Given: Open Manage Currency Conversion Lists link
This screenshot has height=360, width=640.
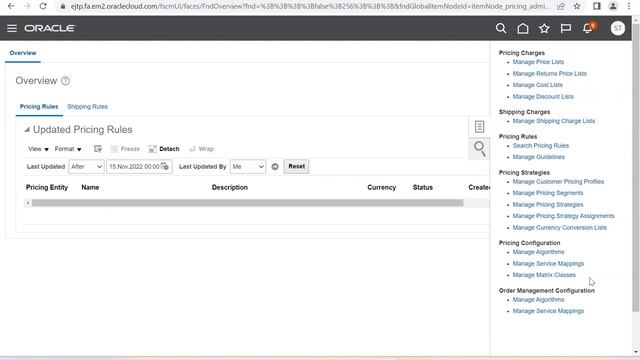Looking at the screenshot, I should pos(560,227).
